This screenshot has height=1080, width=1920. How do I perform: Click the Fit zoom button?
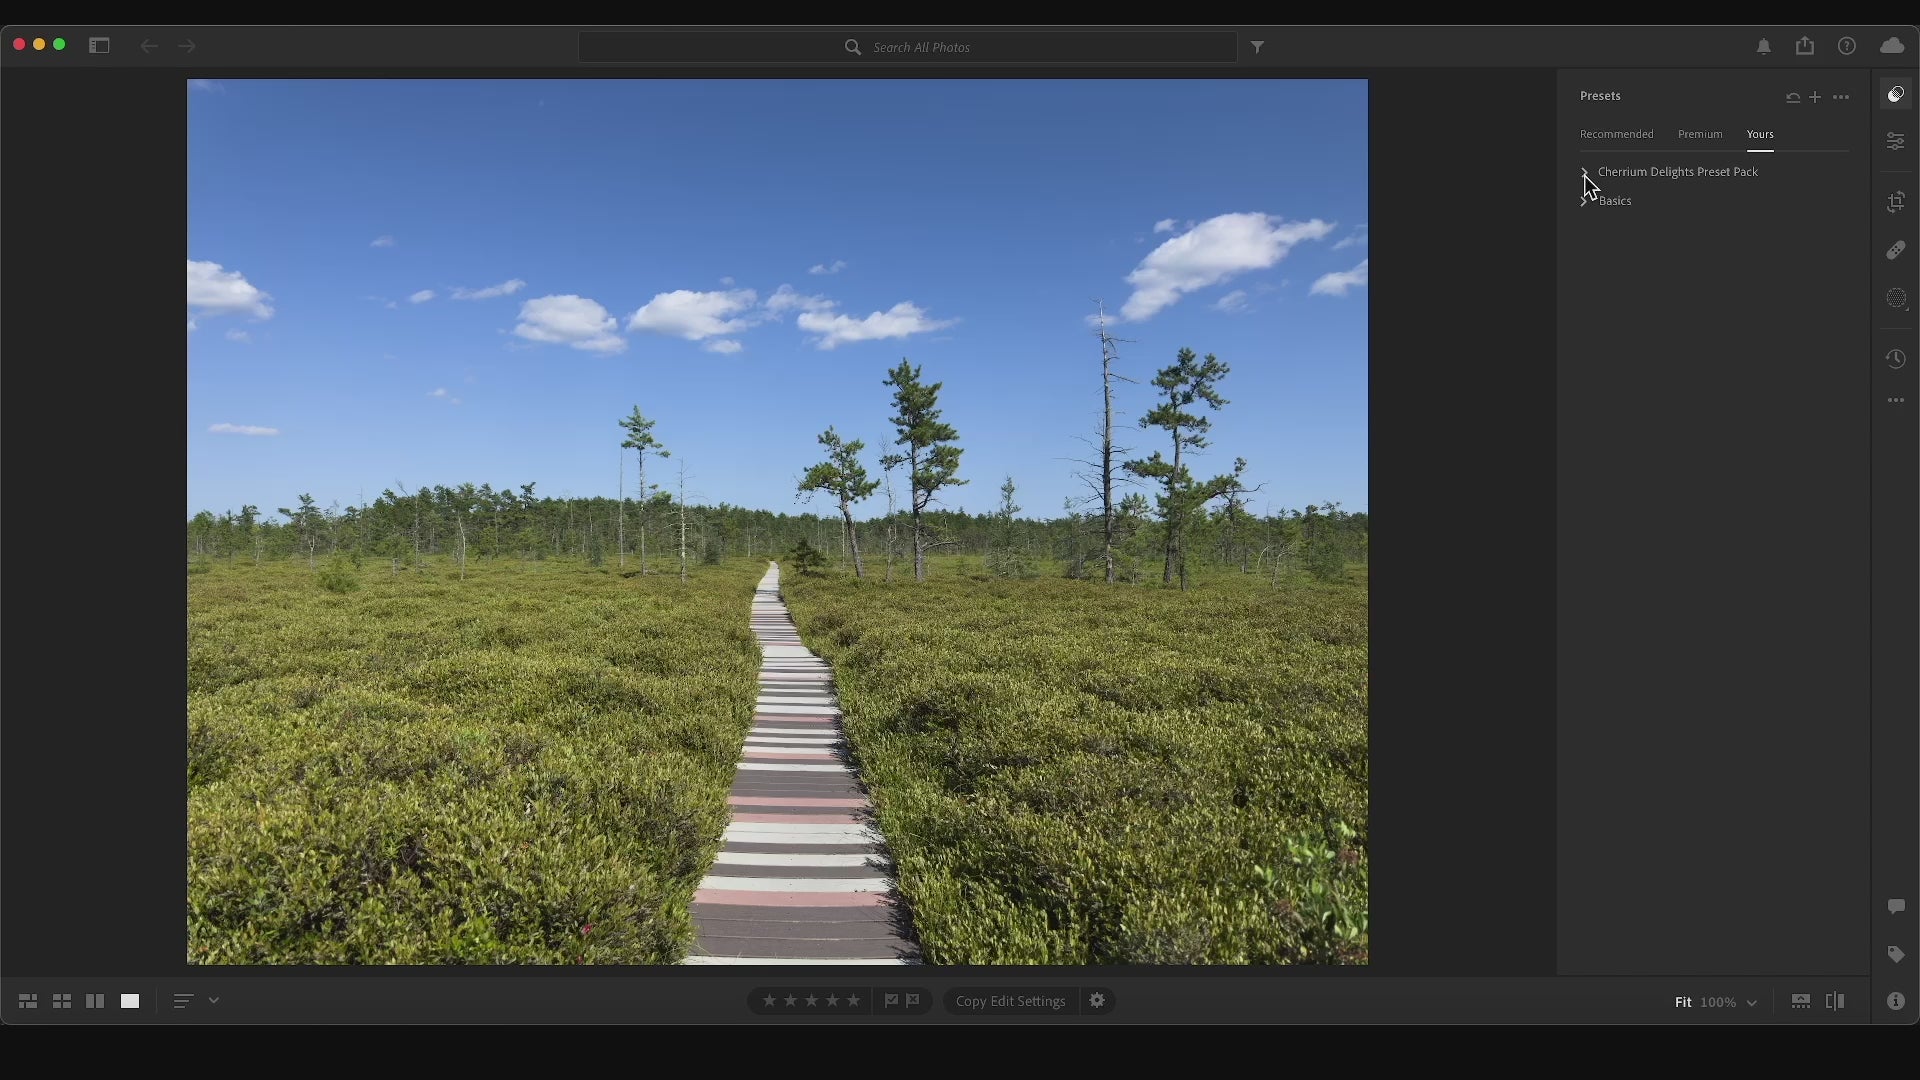(x=1683, y=1002)
